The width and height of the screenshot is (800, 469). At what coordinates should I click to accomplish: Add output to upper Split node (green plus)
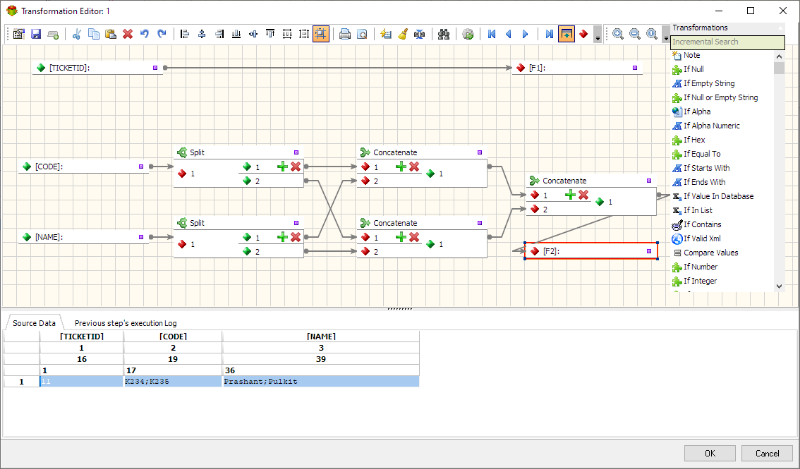coord(282,166)
